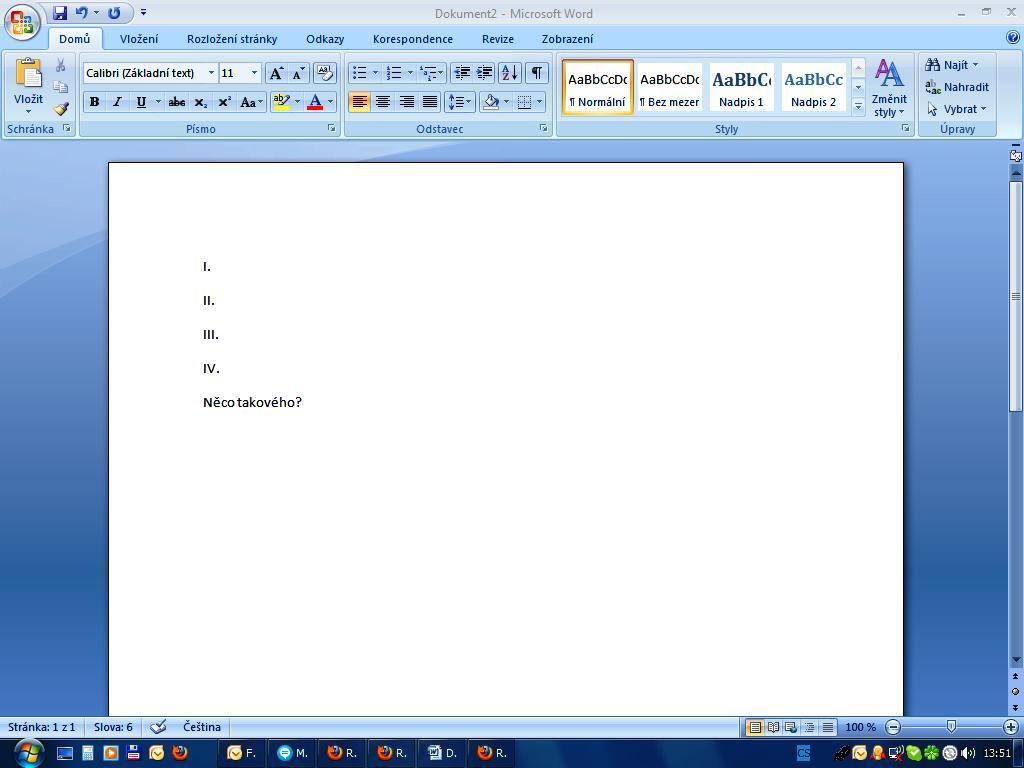The width and height of the screenshot is (1024, 768).
Task: Open the font size dropdown
Action: tap(254, 73)
